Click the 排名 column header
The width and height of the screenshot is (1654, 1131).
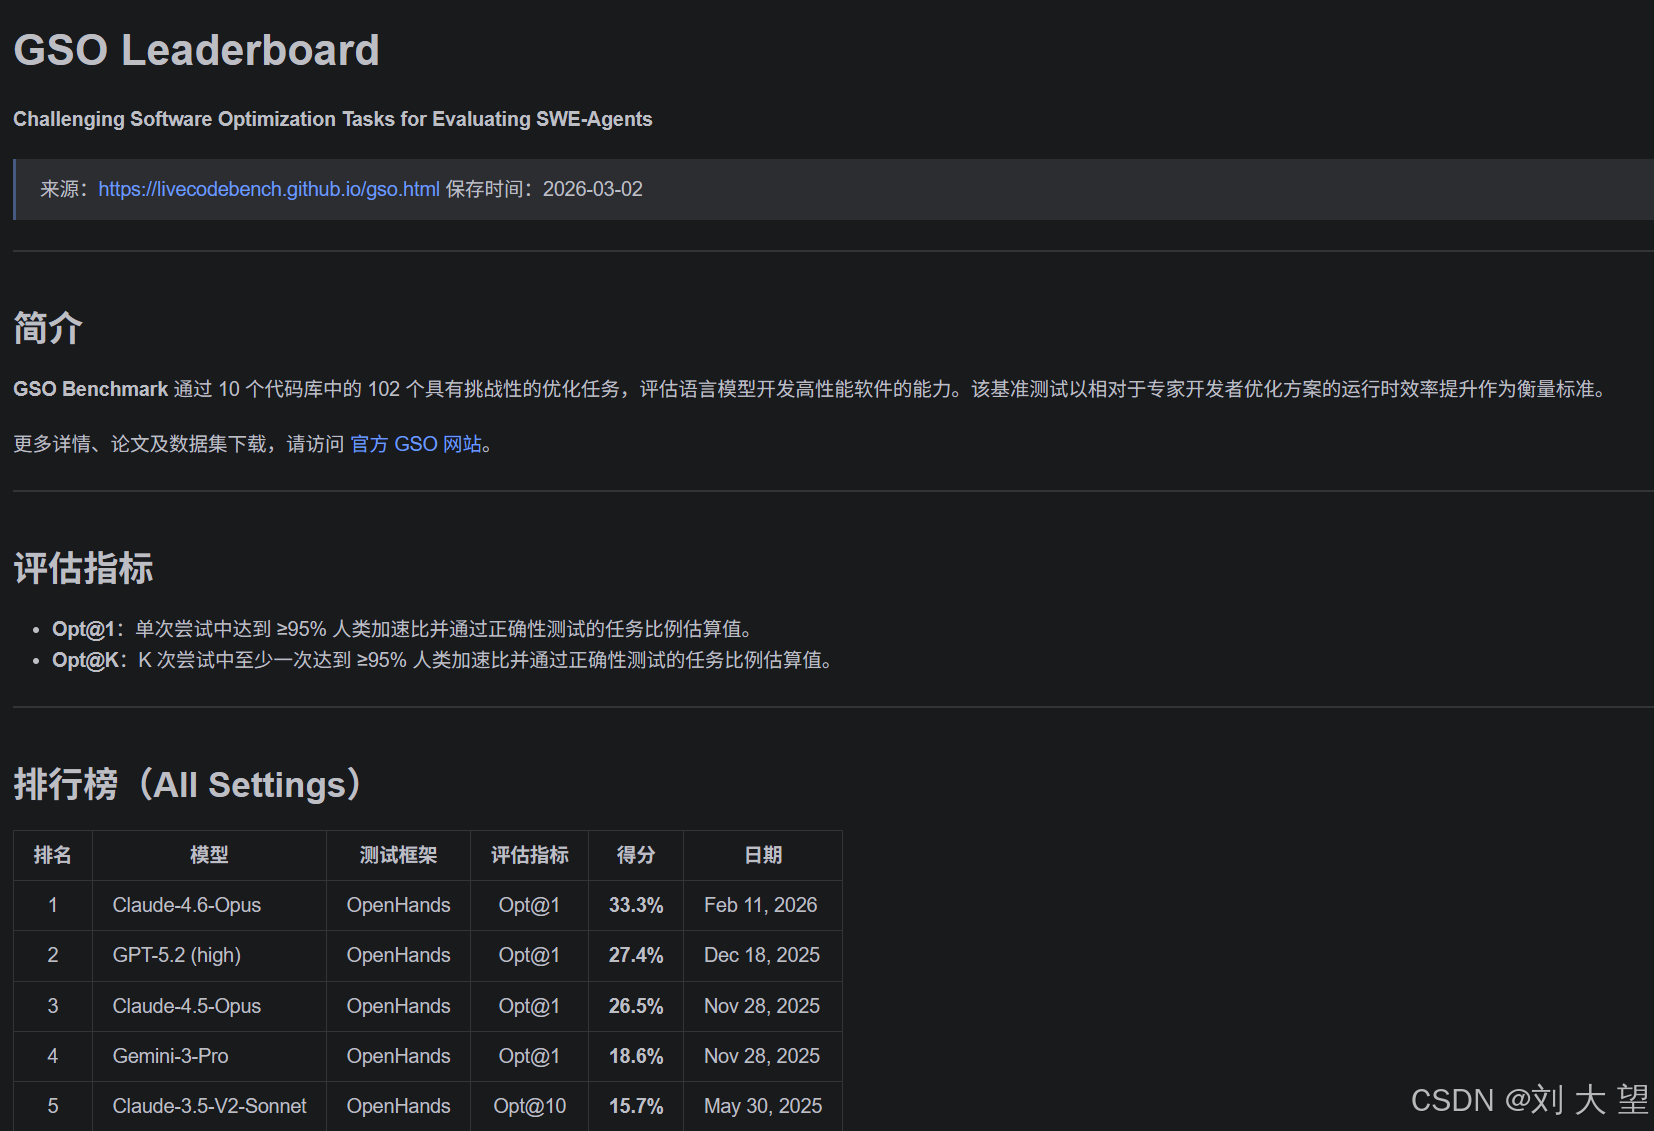(53, 855)
